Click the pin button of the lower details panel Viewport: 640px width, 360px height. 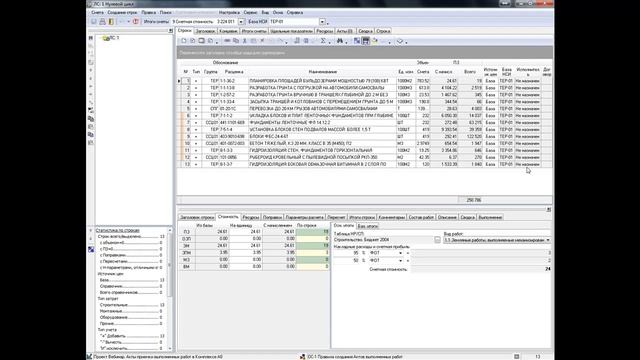pos(549,209)
